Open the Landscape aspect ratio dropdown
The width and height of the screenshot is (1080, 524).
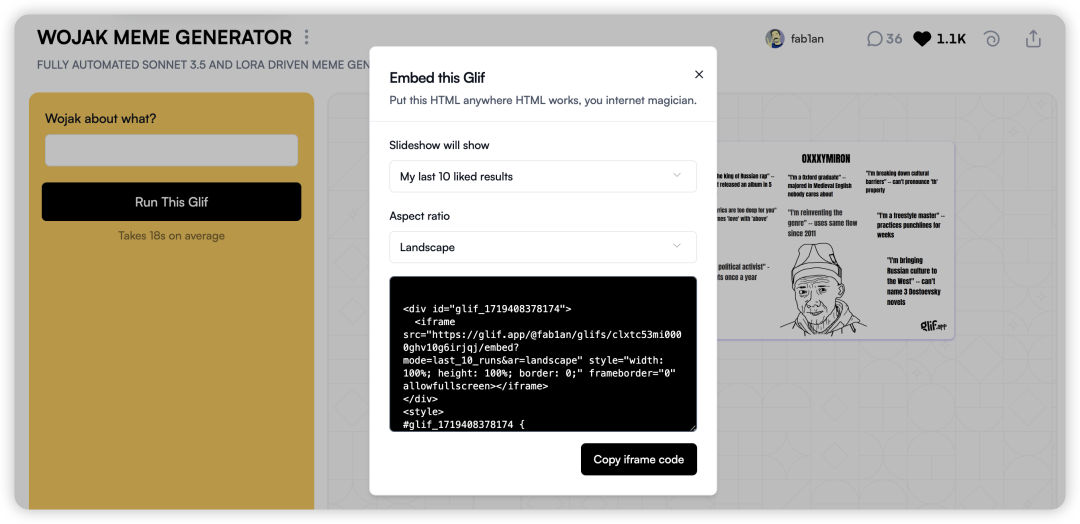tap(542, 247)
